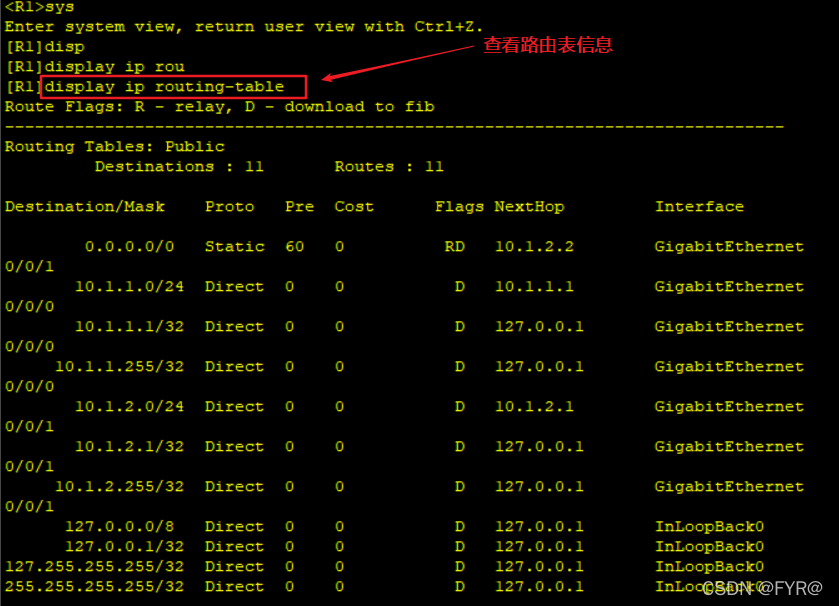The image size is (839, 606).
Task: Click destination 10.1.1.0/24
Action: [129, 287]
